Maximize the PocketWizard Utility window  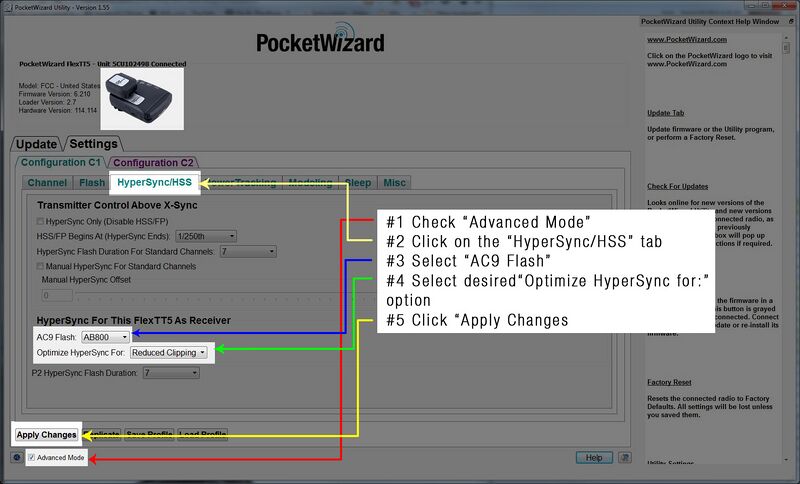[x=764, y=5]
